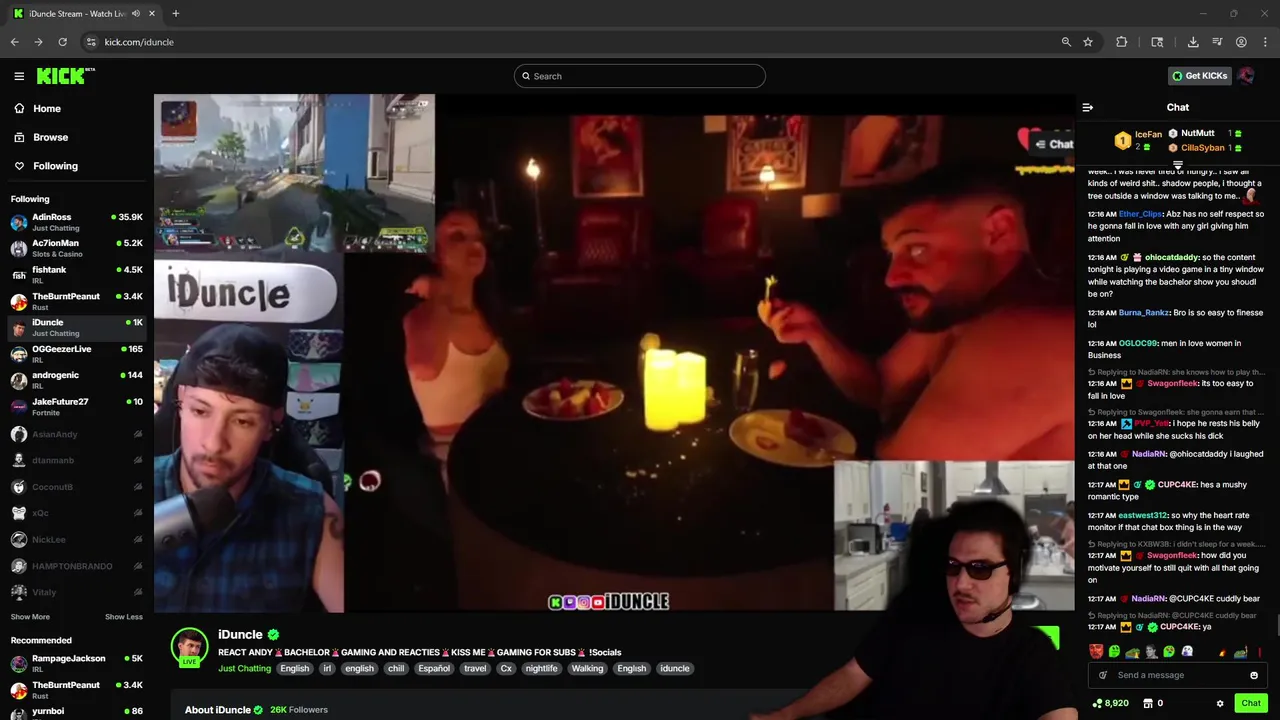Focus the Kick search box
Image resolution: width=1280 pixels, height=720 pixels.
pyautogui.click(x=640, y=76)
